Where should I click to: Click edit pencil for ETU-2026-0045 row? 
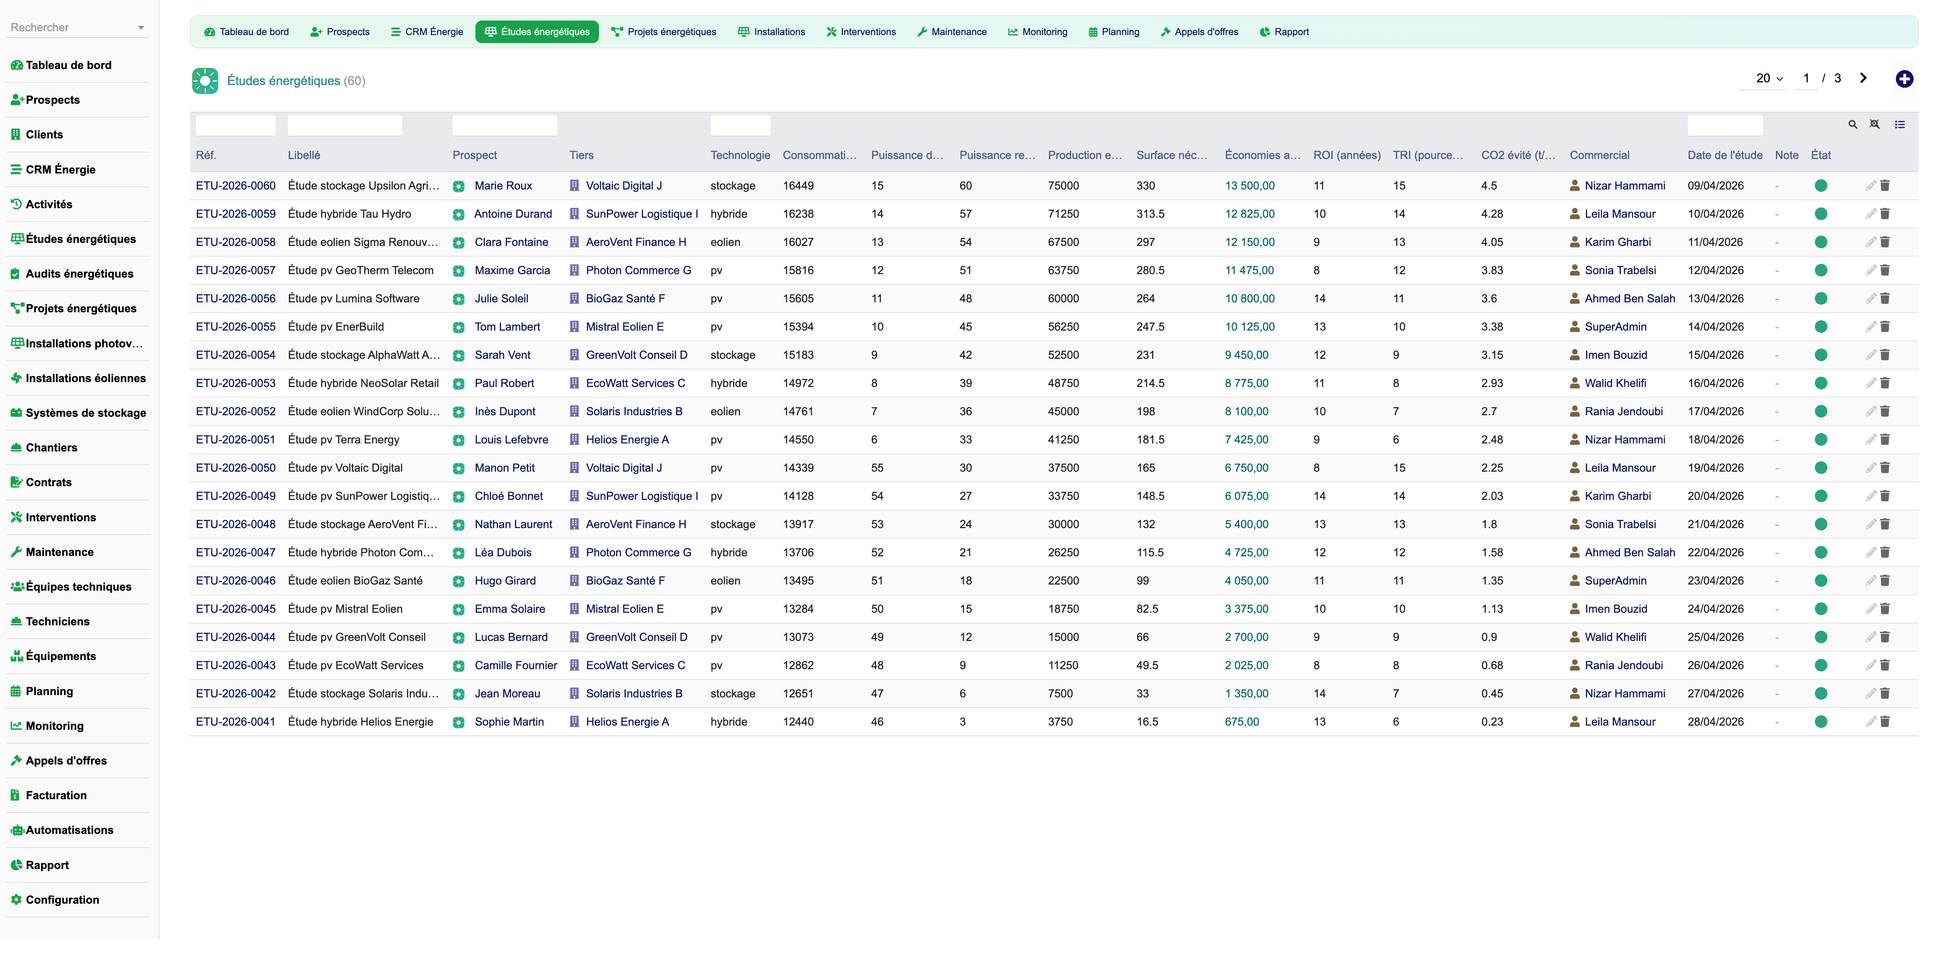click(1870, 609)
